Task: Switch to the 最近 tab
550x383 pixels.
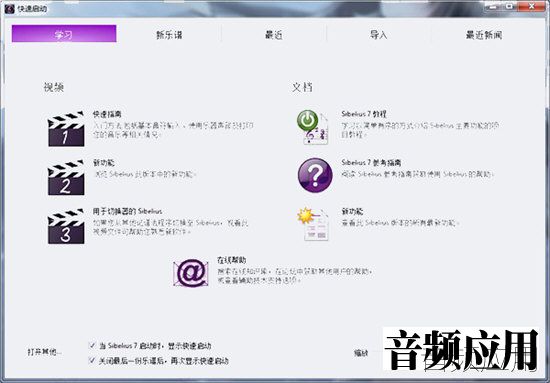Action: [x=274, y=35]
